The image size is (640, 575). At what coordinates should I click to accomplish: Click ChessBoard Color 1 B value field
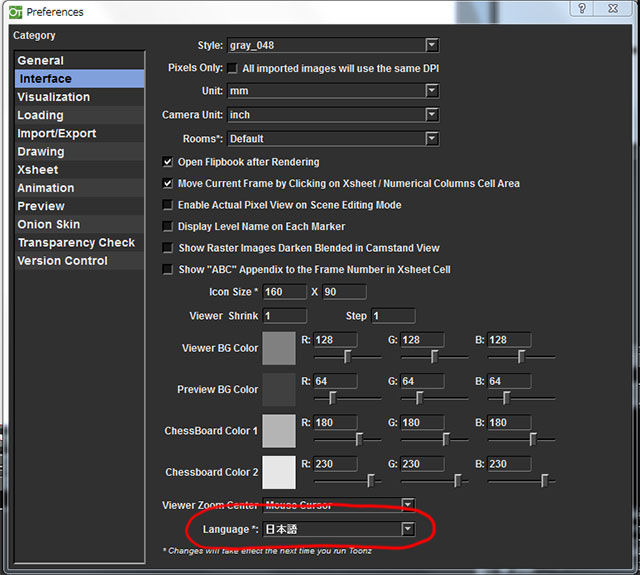click(x=509, y=422)
